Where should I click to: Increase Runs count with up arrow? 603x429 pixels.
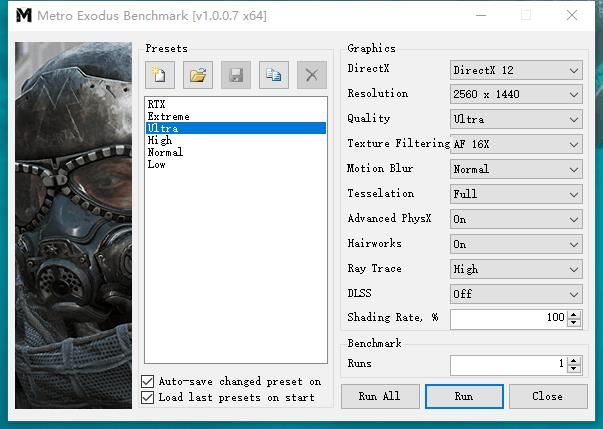(574, 361)
